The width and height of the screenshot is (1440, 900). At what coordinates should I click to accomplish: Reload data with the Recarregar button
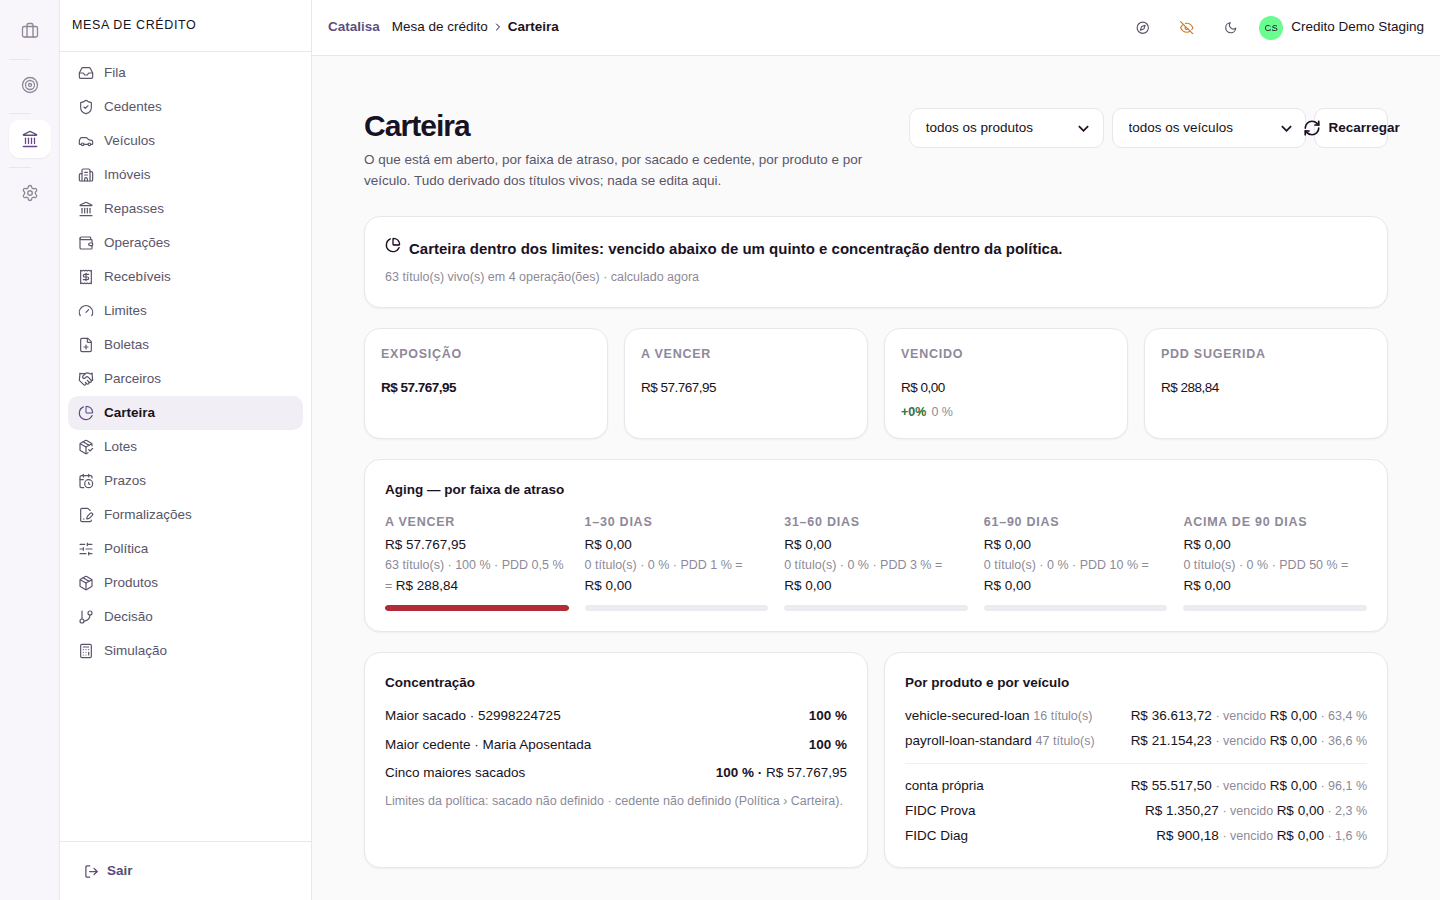1351,128
